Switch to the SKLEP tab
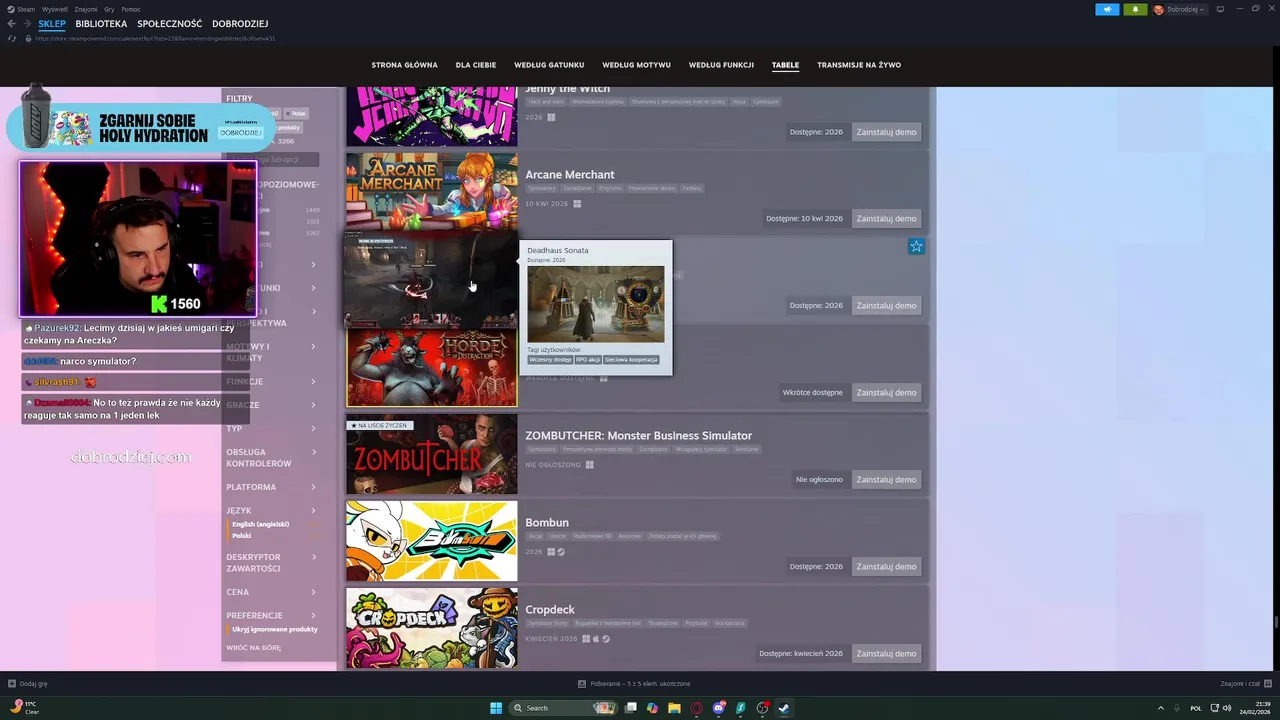 pyautogui.click(x=52, y=24)
